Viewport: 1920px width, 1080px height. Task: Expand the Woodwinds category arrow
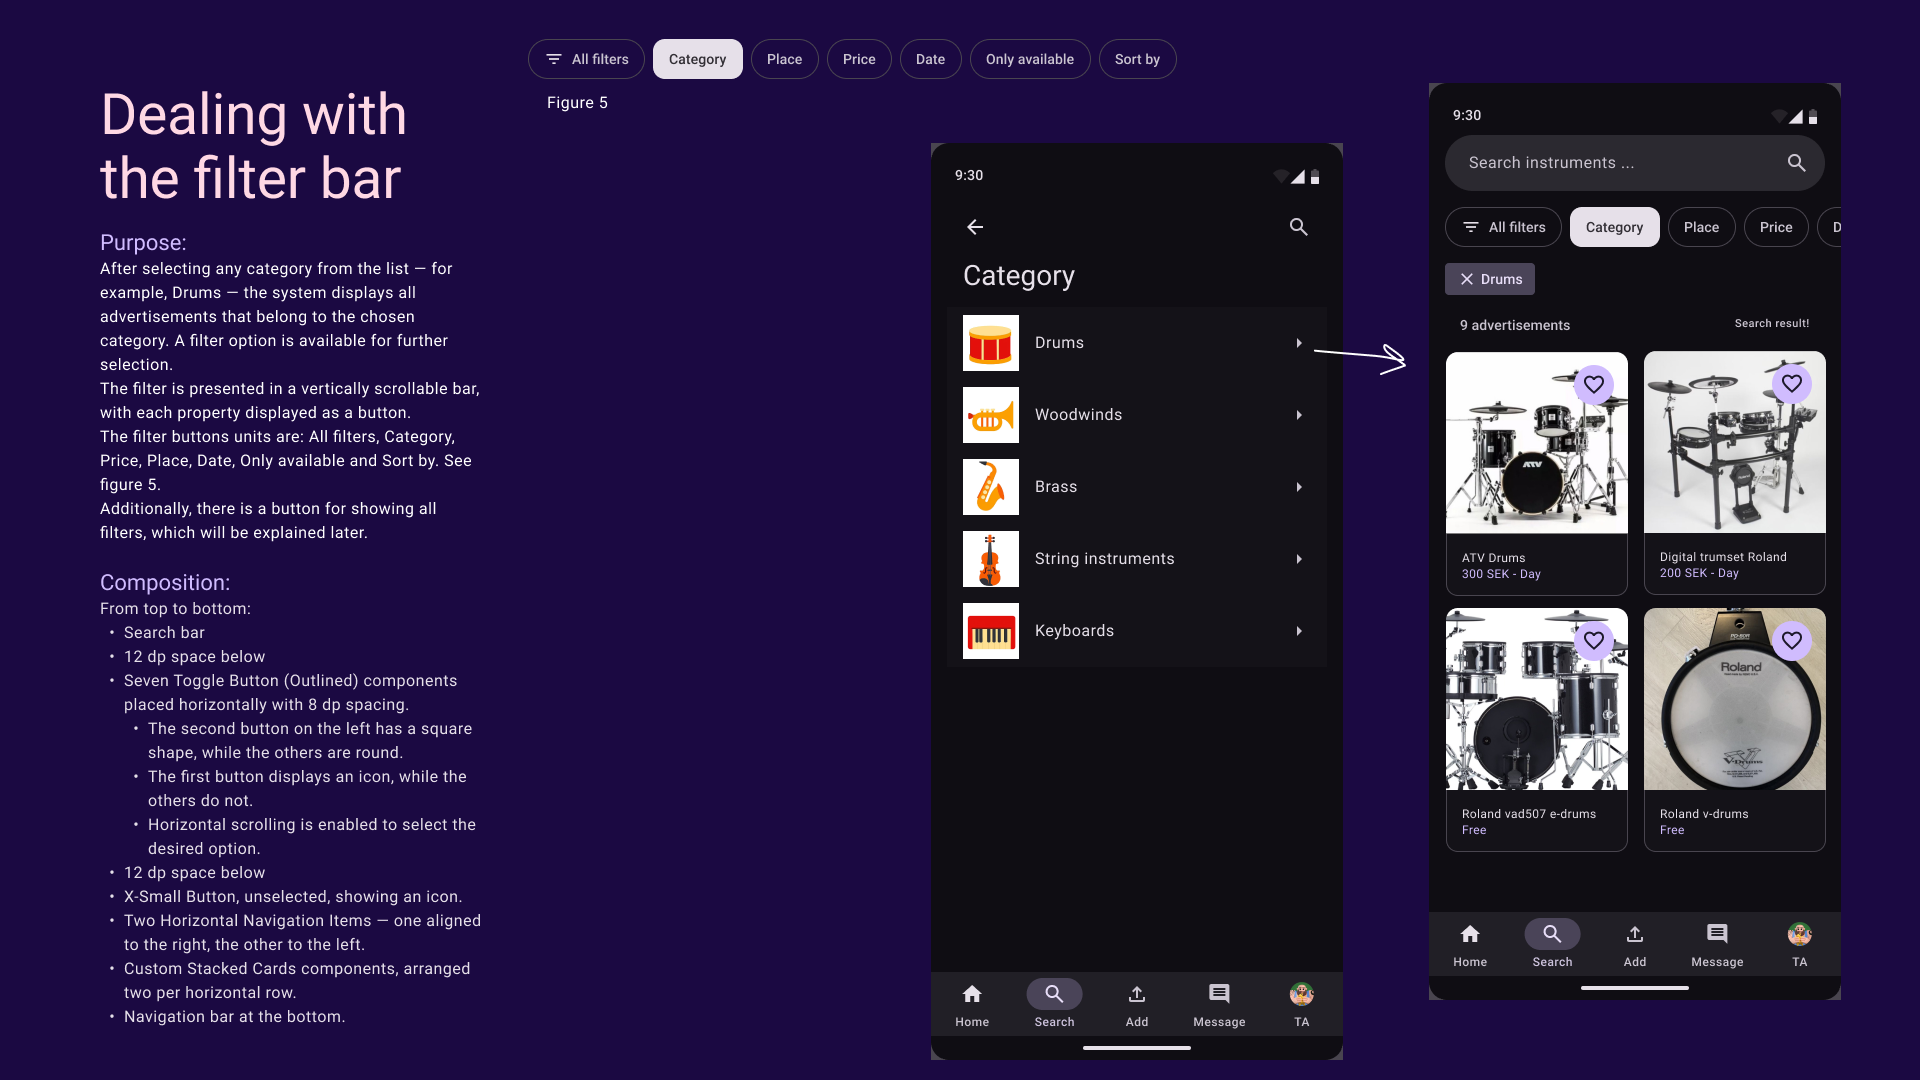(x=1298, y=415)
